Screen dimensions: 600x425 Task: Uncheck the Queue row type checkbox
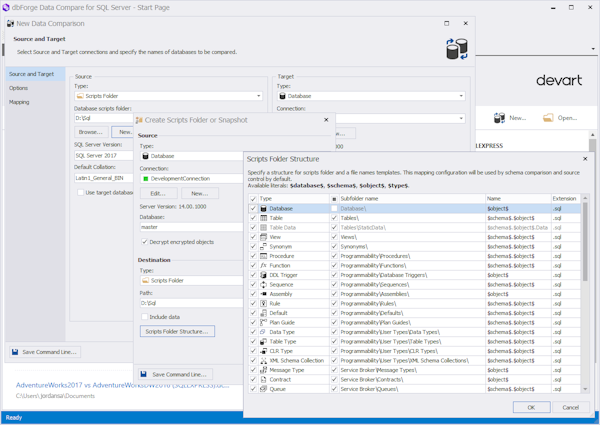(x=253, y=389)
